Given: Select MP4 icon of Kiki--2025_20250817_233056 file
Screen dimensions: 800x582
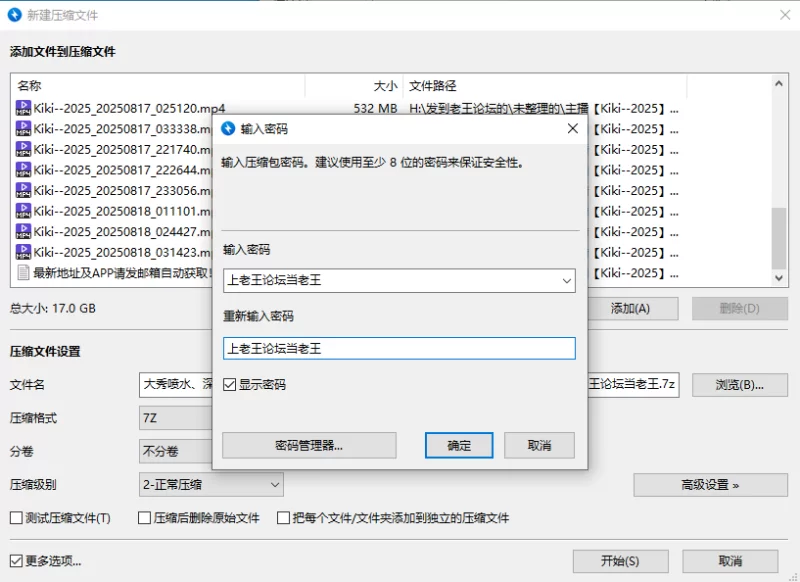Looking at the screenshot, I should point(23,190).
